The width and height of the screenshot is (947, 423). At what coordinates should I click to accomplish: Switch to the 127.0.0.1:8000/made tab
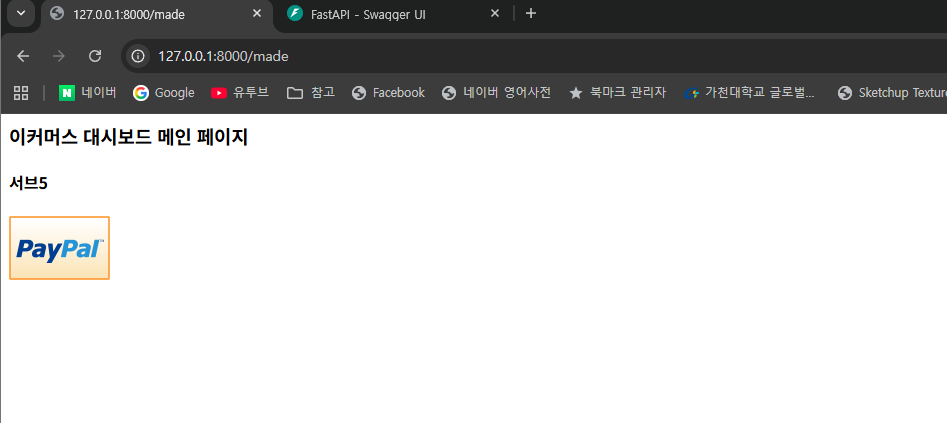click(x=157, y=15)
